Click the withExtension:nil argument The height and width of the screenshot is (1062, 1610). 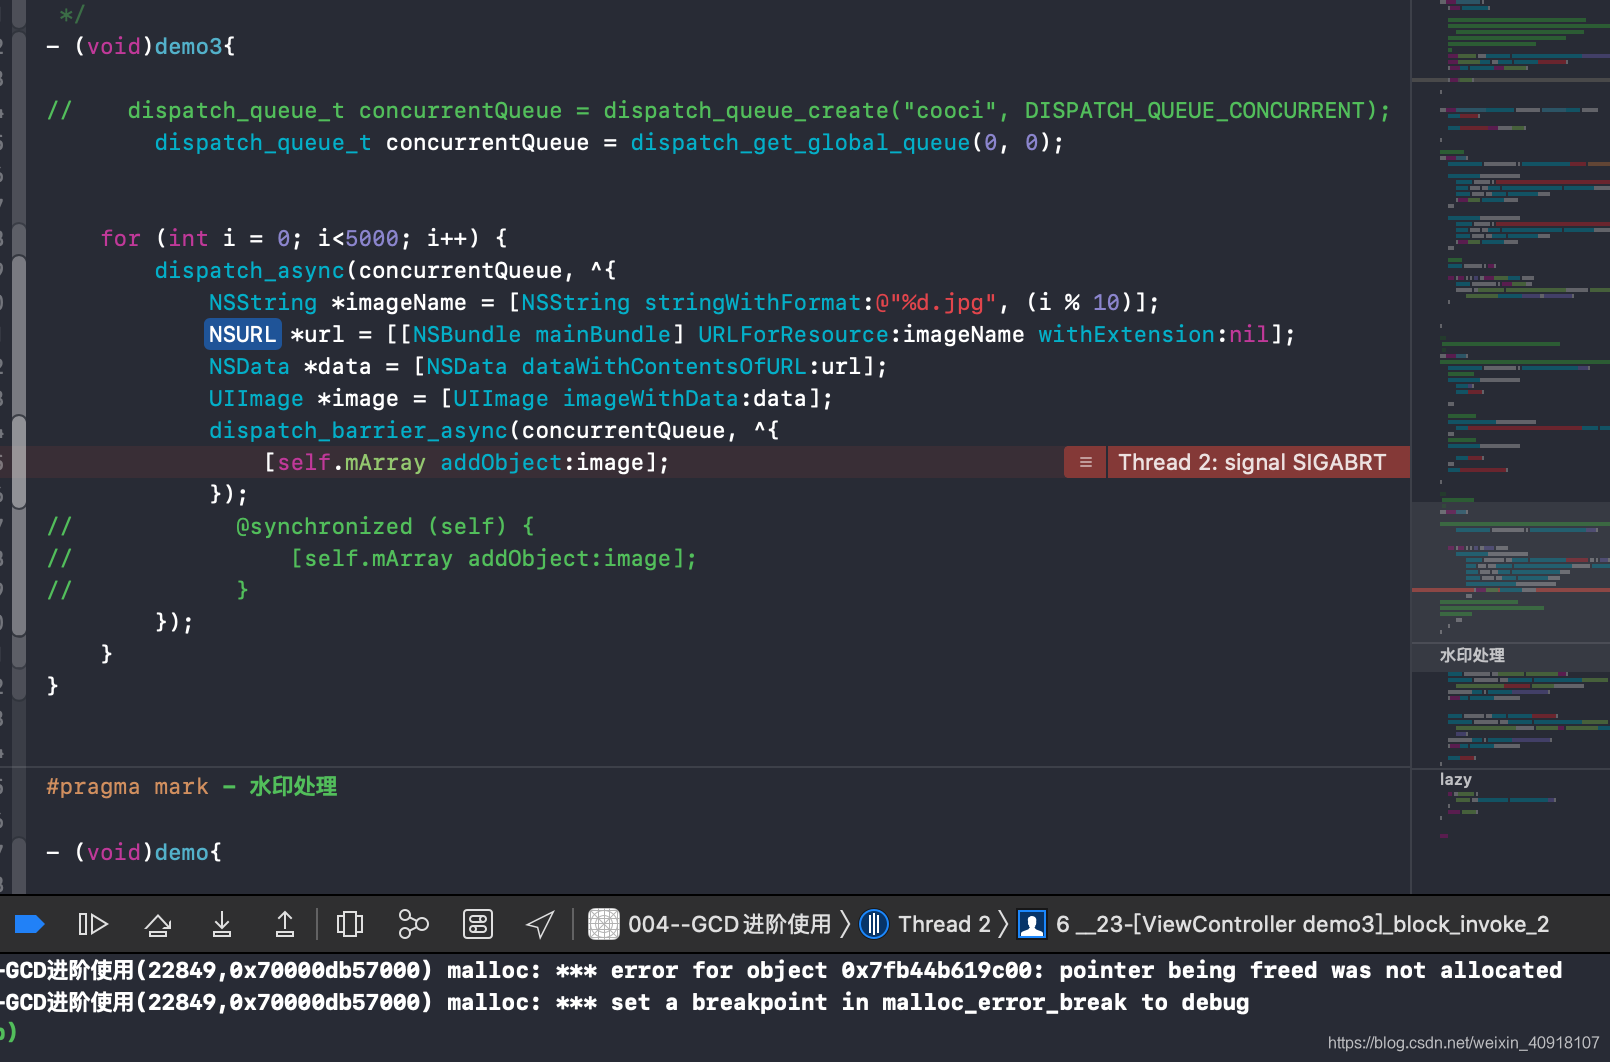click(1154, 334)
